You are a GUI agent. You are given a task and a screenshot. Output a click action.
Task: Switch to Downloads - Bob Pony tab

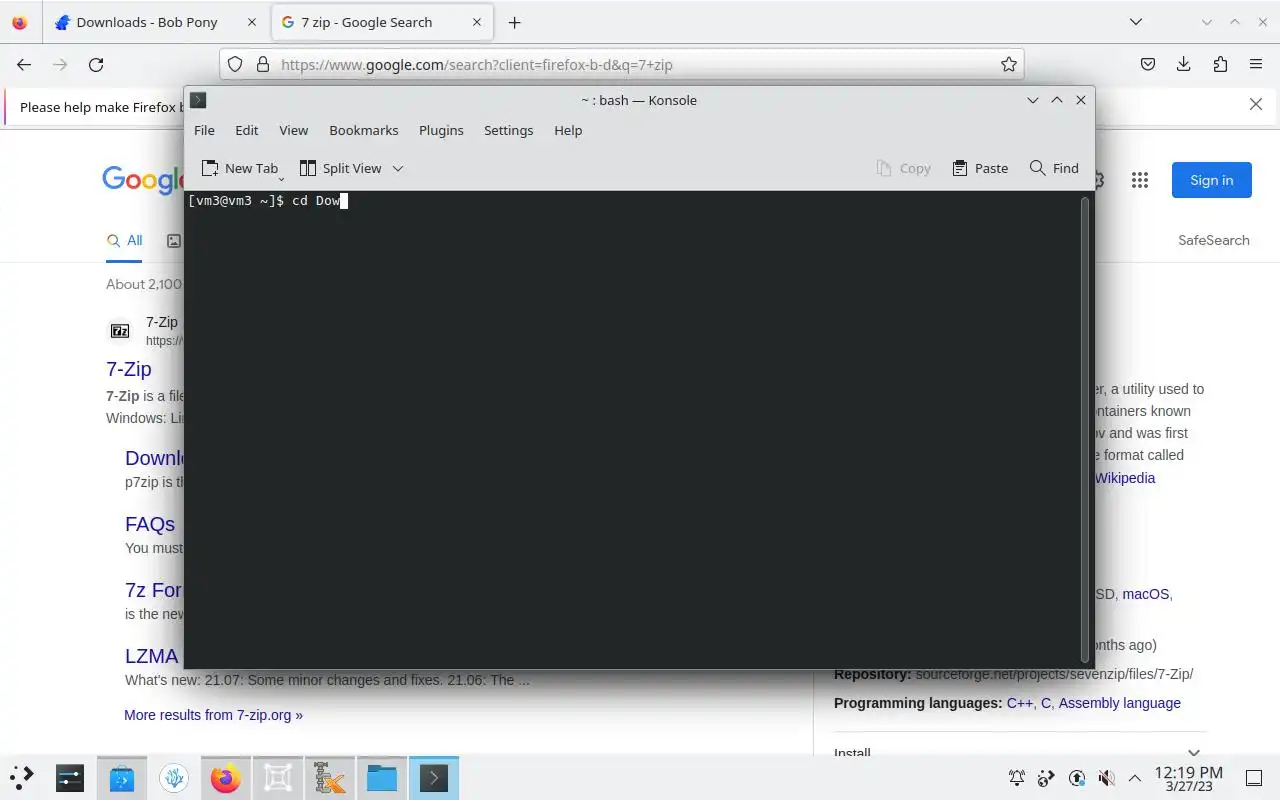pyautogui.click(x=156, y=22)
